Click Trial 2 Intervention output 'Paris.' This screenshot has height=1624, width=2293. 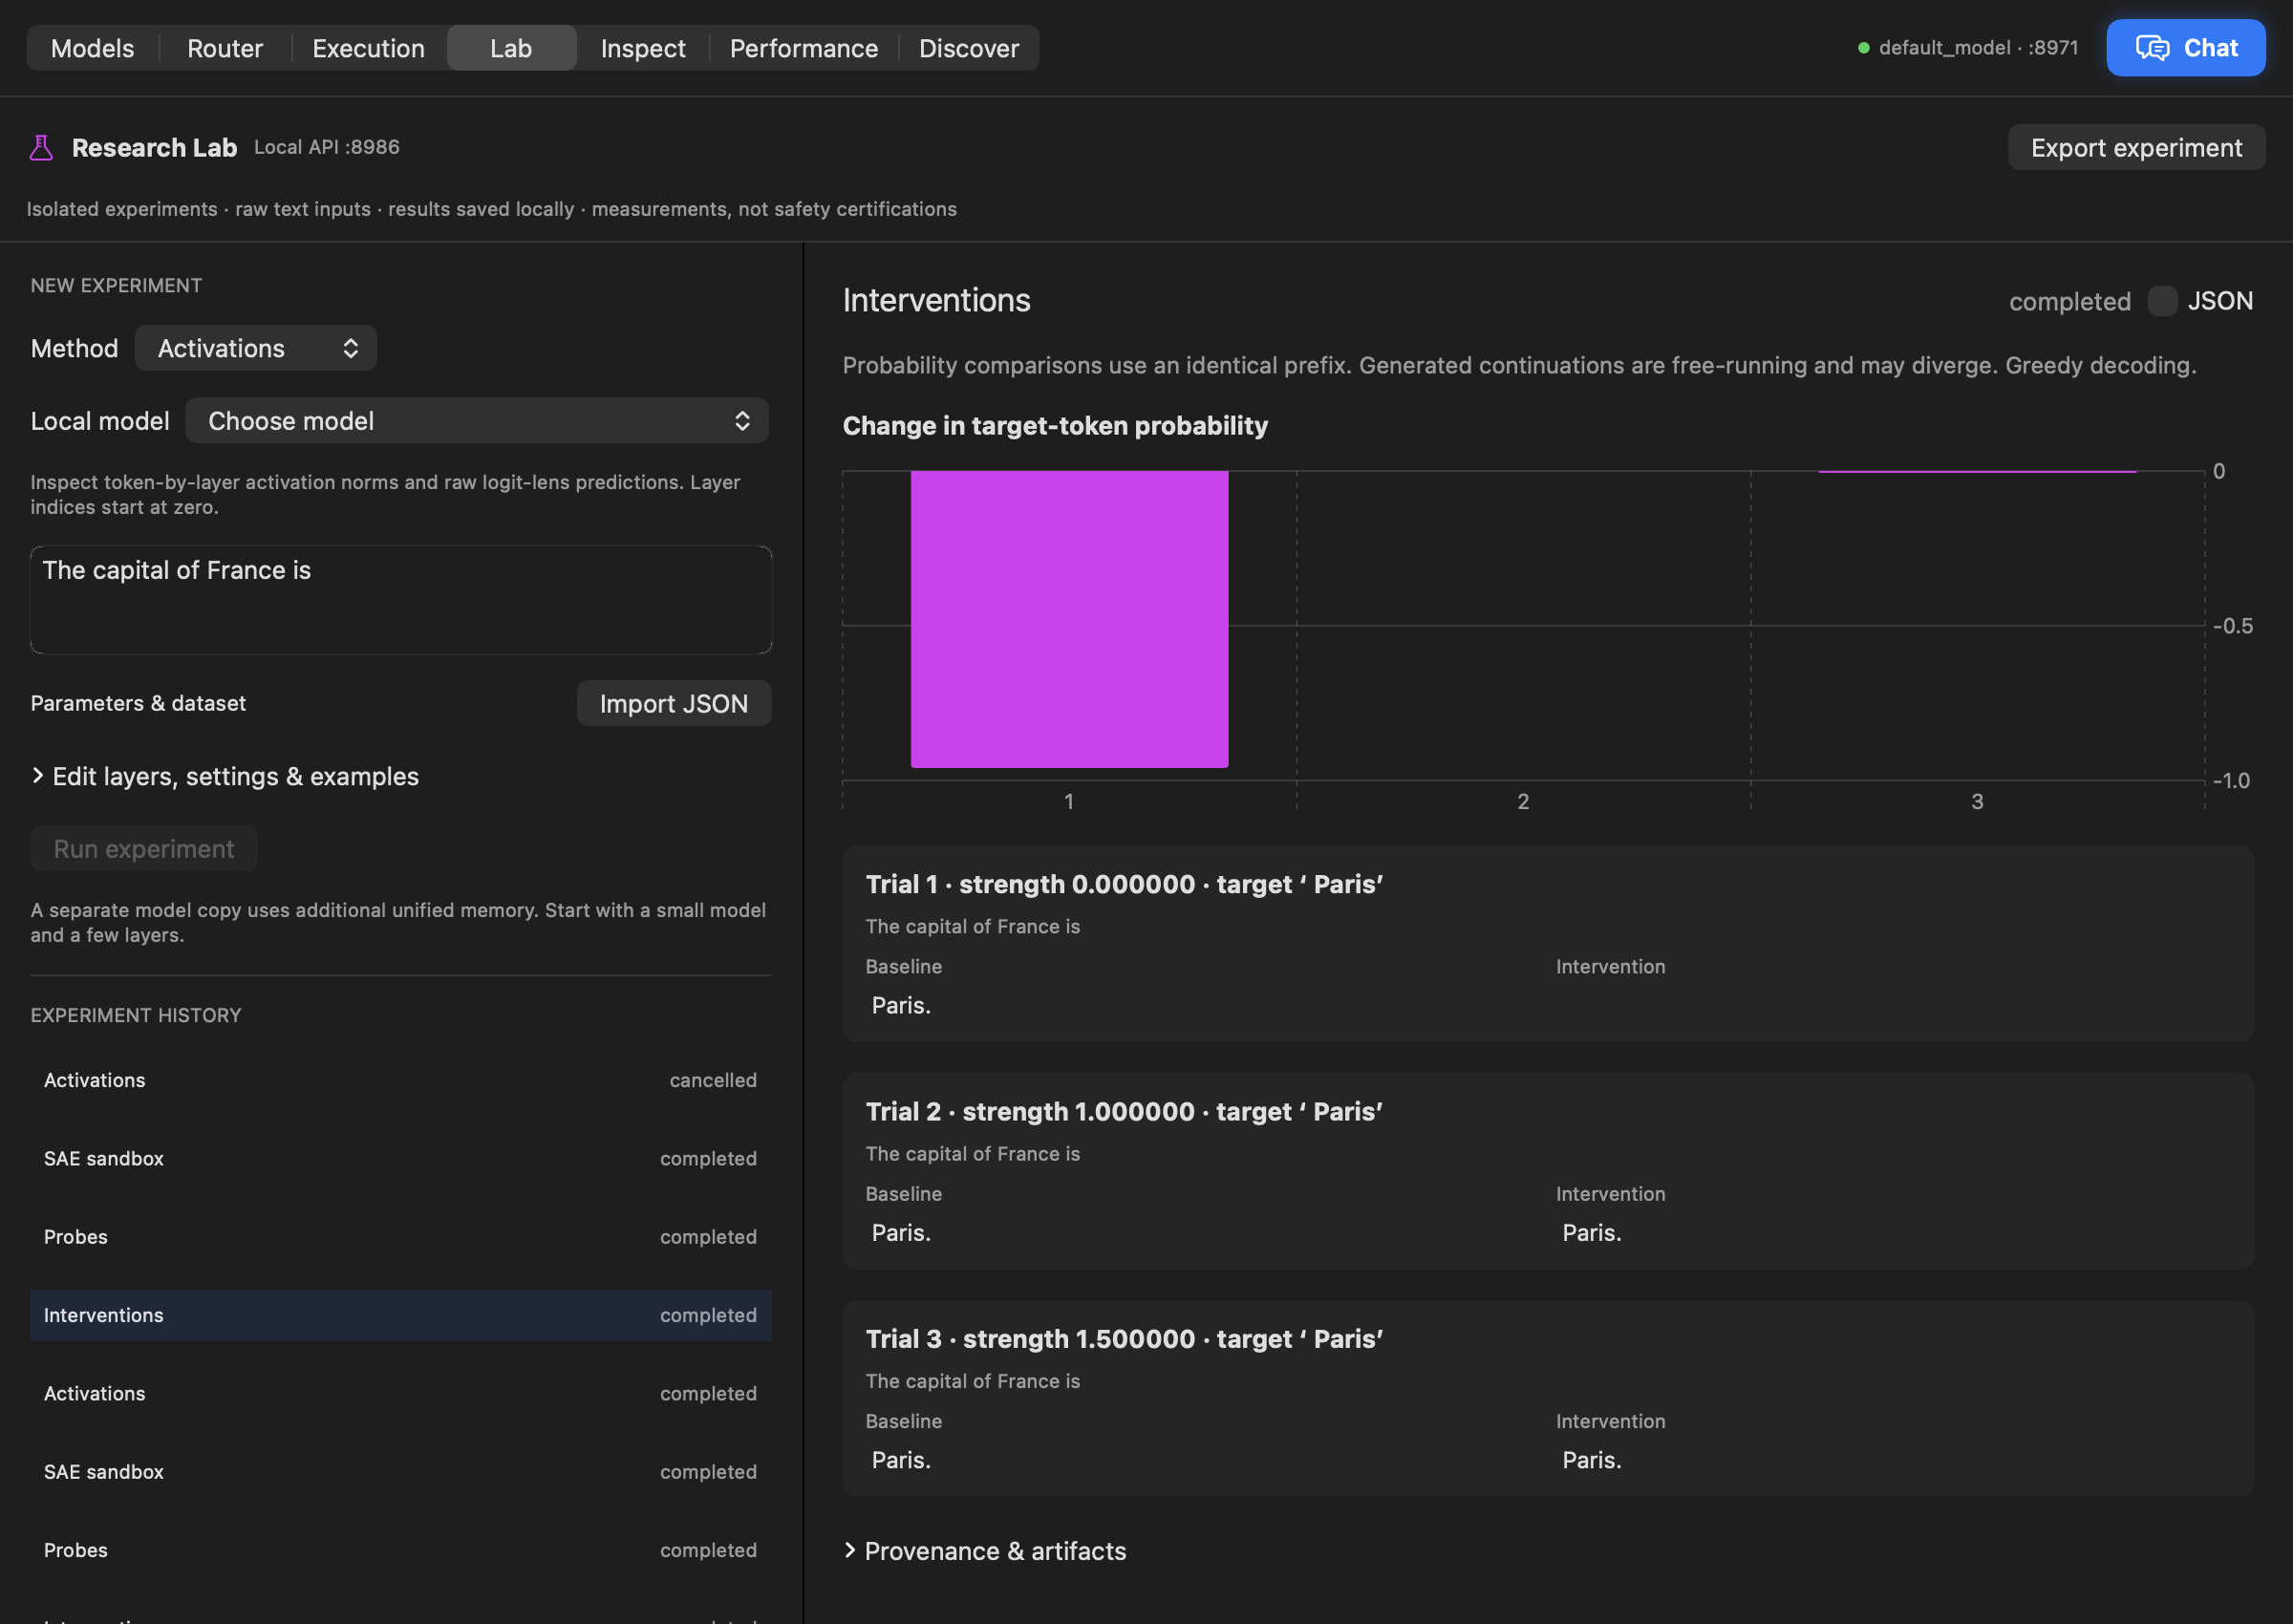pyautogui.click(x=1592, y=1233)
